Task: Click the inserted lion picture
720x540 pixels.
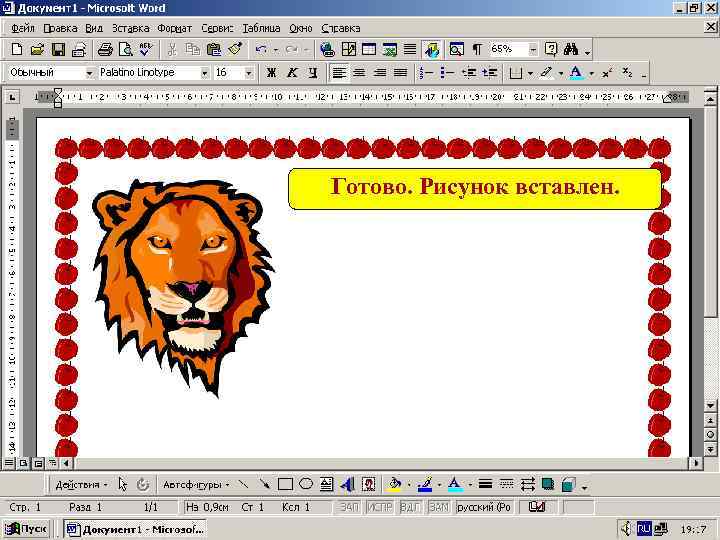Action: [183, 287]
